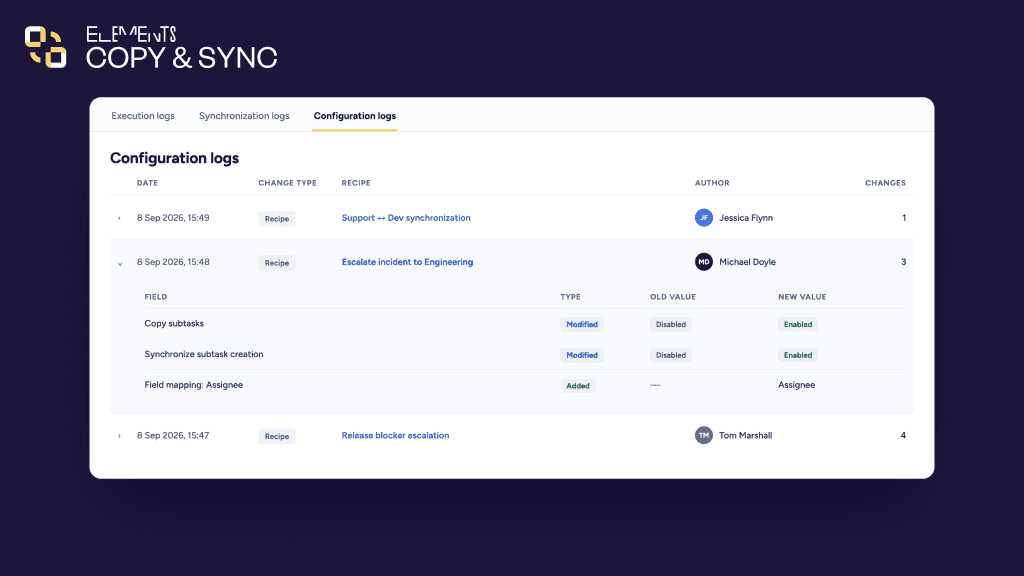1024x576 pixels.
Task: Click the changes count 3 for Michael Doyle
Action: click(x=903, y=262)
